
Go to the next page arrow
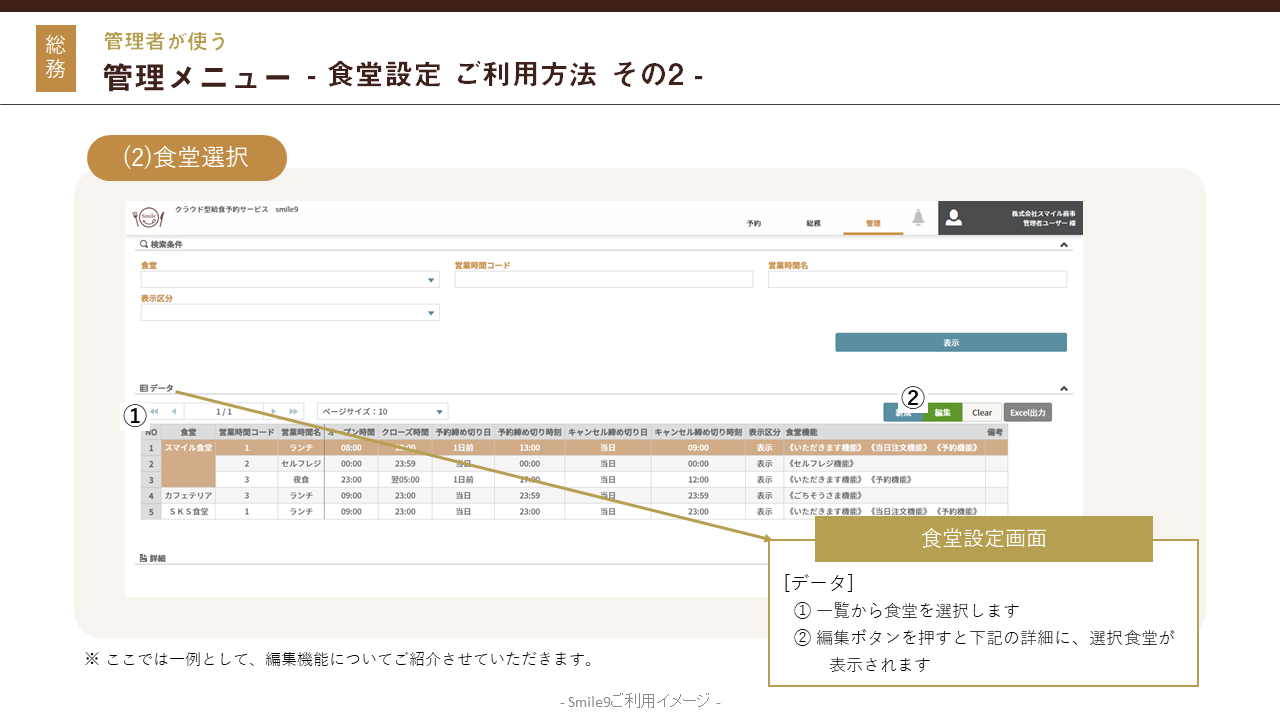pyautogui.click(x=274, y=411)
